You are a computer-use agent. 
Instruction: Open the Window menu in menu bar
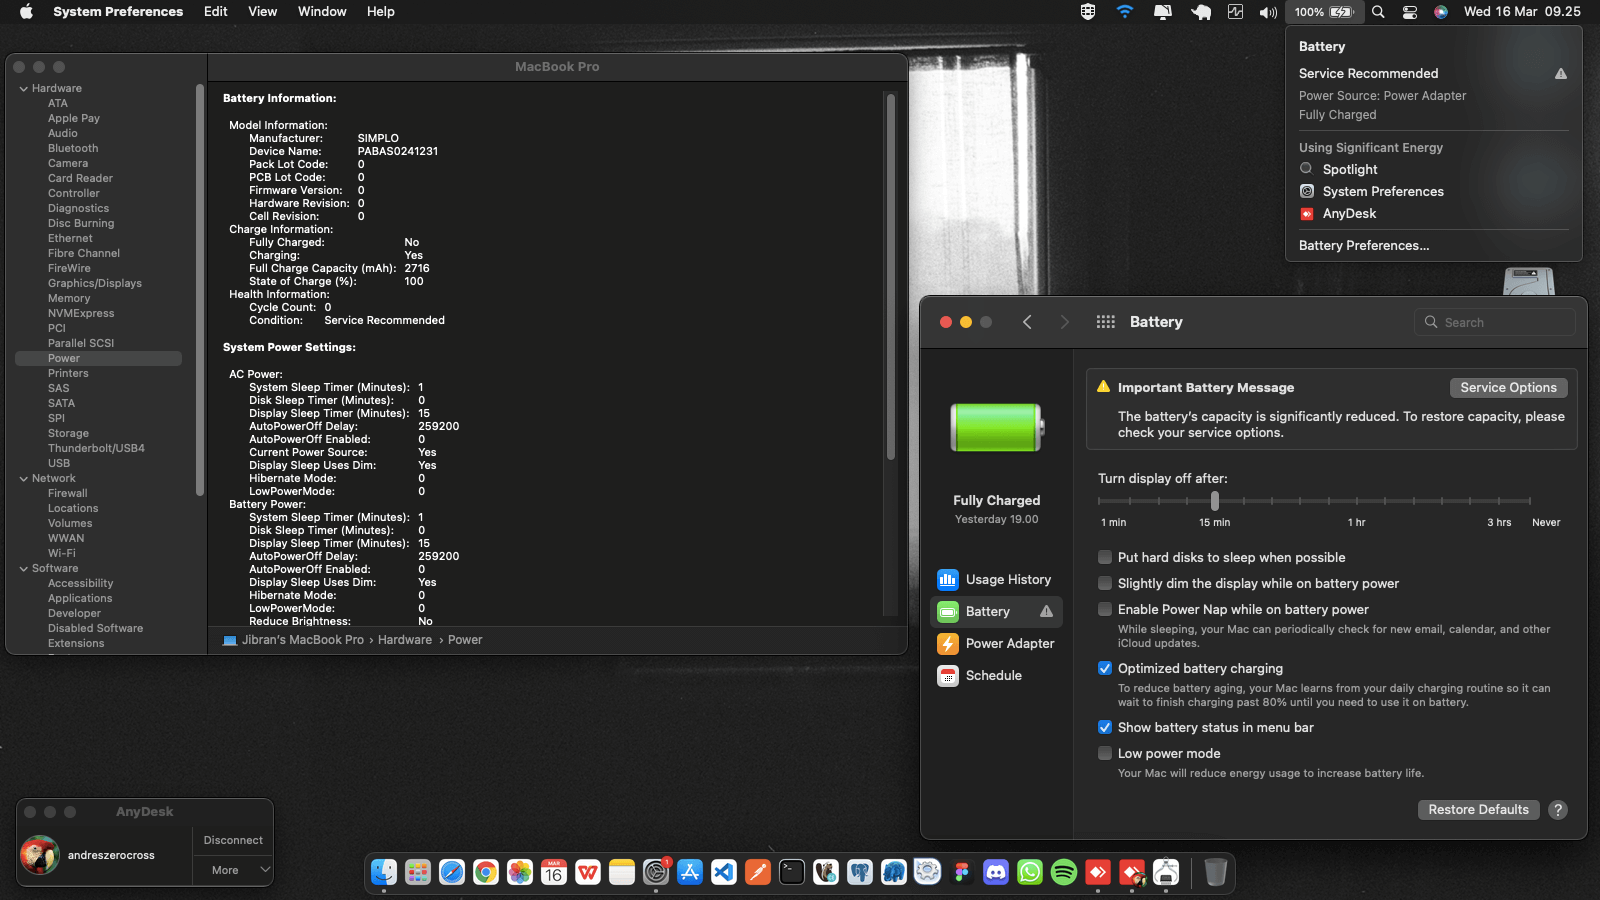(322, 12)
